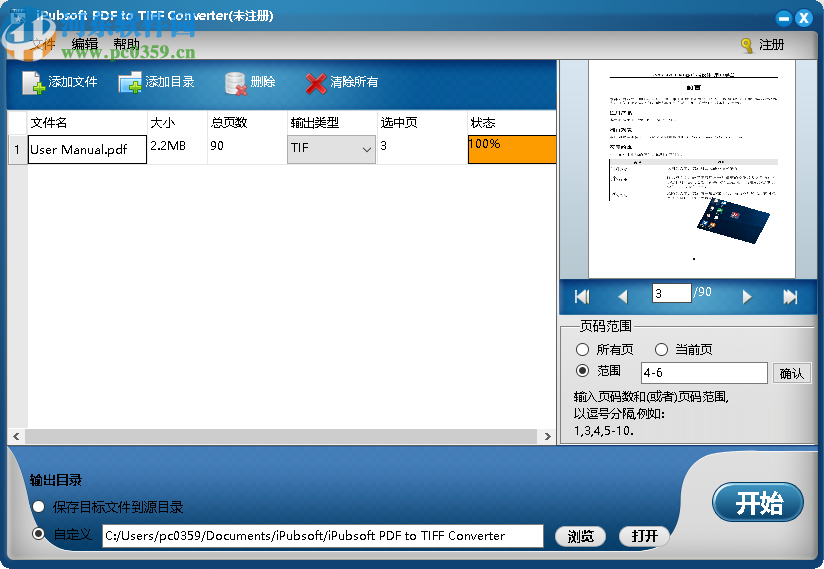Click the 100% orange progress bar

[512, 150]
